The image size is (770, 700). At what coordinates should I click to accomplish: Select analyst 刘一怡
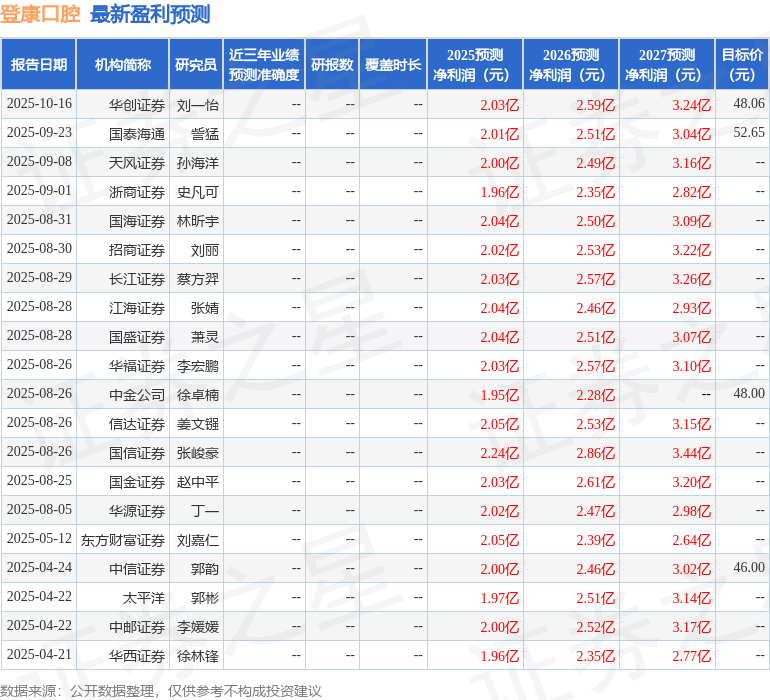pyautogui.click(x=197, y=105)
